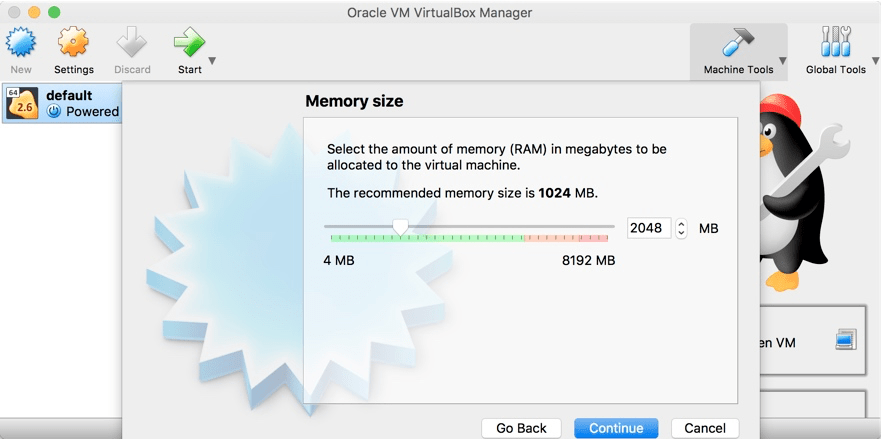This screenshot has height=439, width=882.
Task: Select the Global Tools wrench set icon
Action: [836, 42]
